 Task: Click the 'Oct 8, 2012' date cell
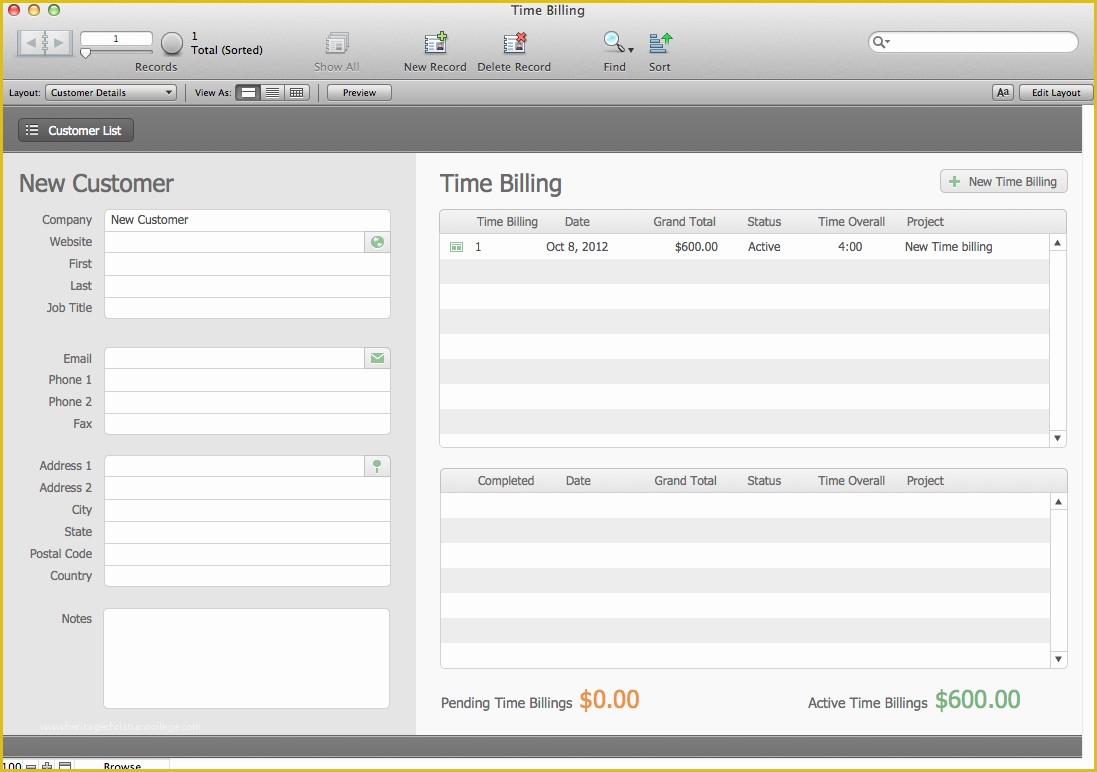pyautogui.click(x=577, y=247)
